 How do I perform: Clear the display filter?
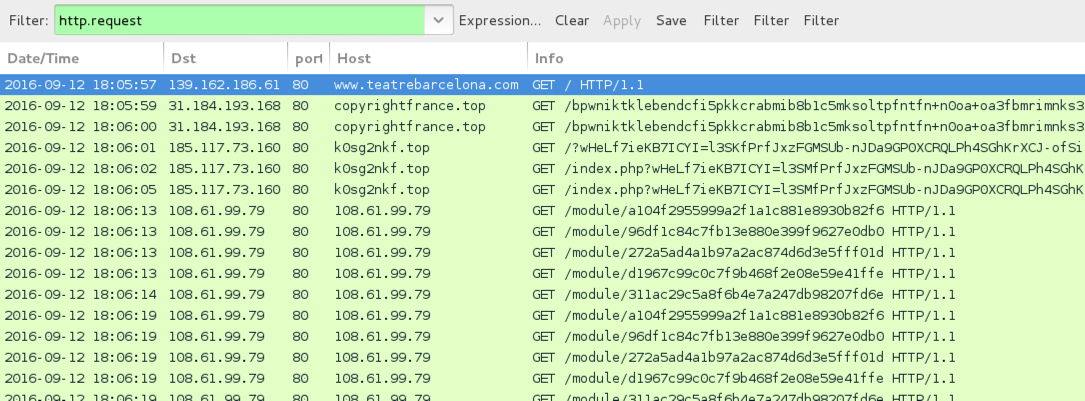coord(572,20)
